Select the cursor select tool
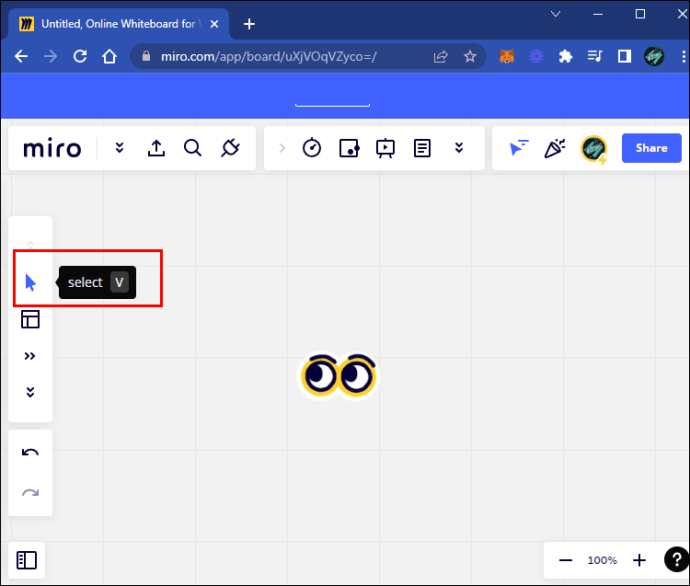The width and height of the screenshot is (690, 586). [x=30, y=283]
